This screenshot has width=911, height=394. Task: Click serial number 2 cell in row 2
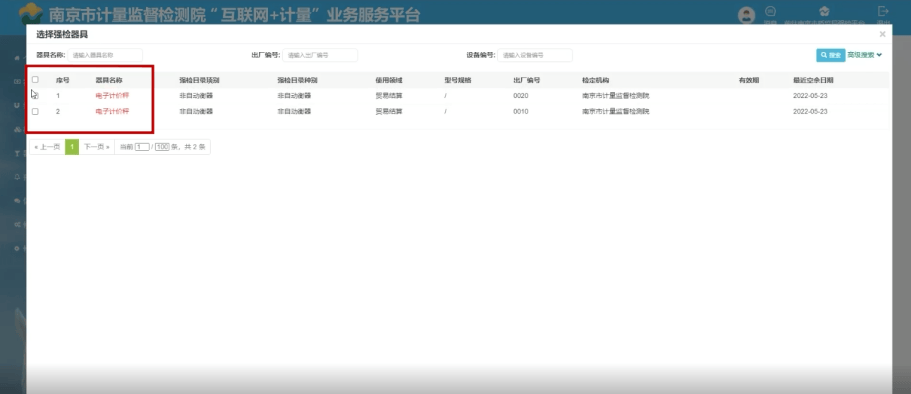coord(58,111)
